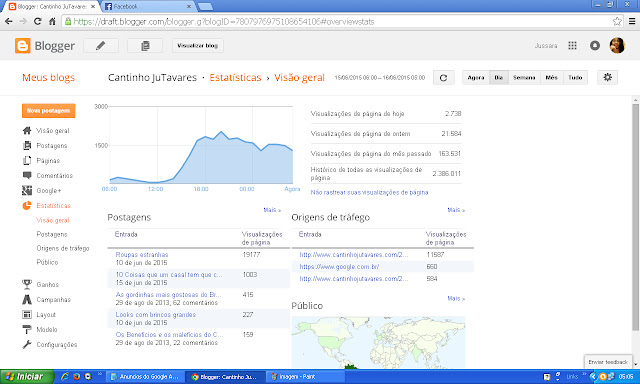Click the Estatísticas pie chart icon
Screen dimensions: 640x384
(x=27, y=205)
